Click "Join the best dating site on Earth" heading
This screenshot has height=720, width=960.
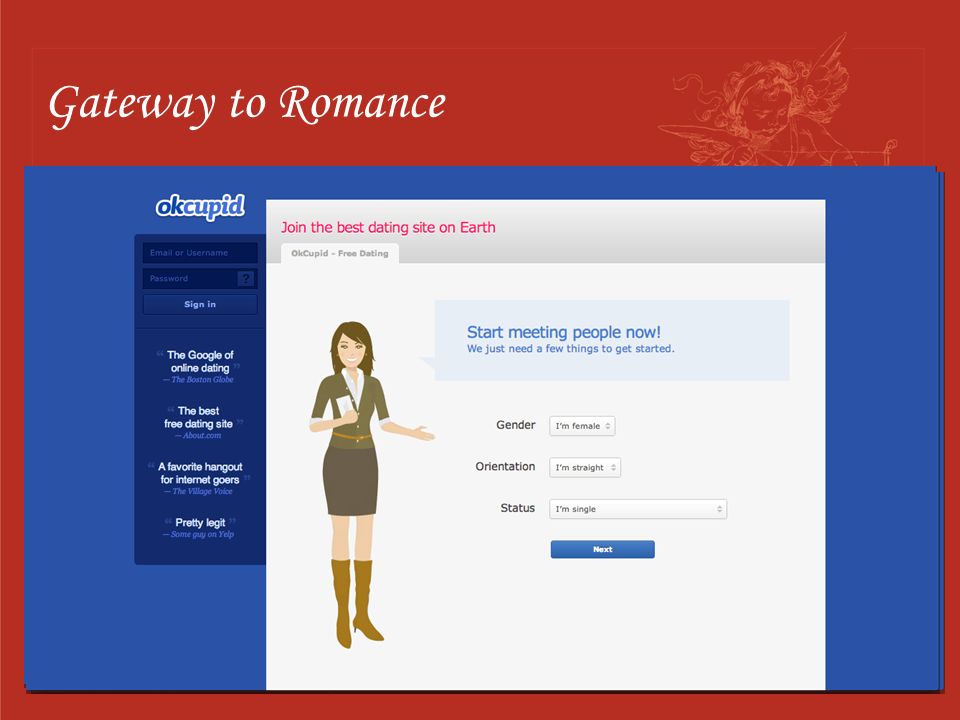(x=388, y=227)
